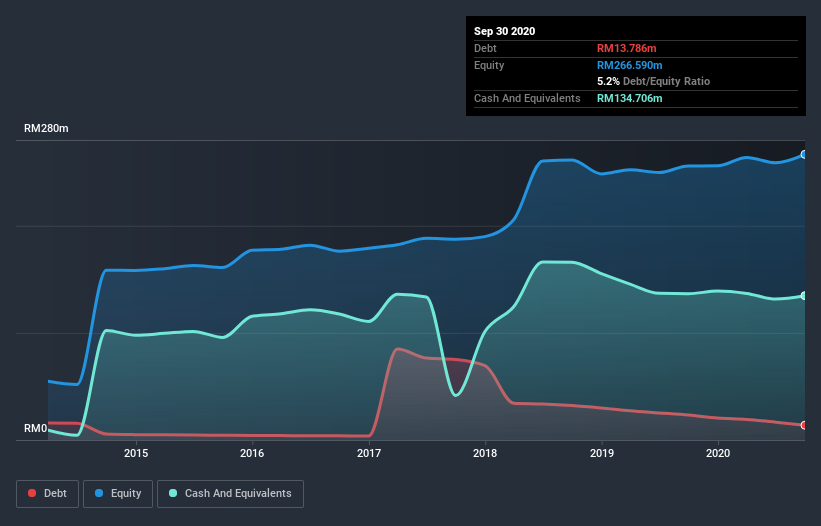Screen dimensions: 821x526
Task: Click the Debt row label in tooltip
Action: pyautogui.click(x=485, y=48)
